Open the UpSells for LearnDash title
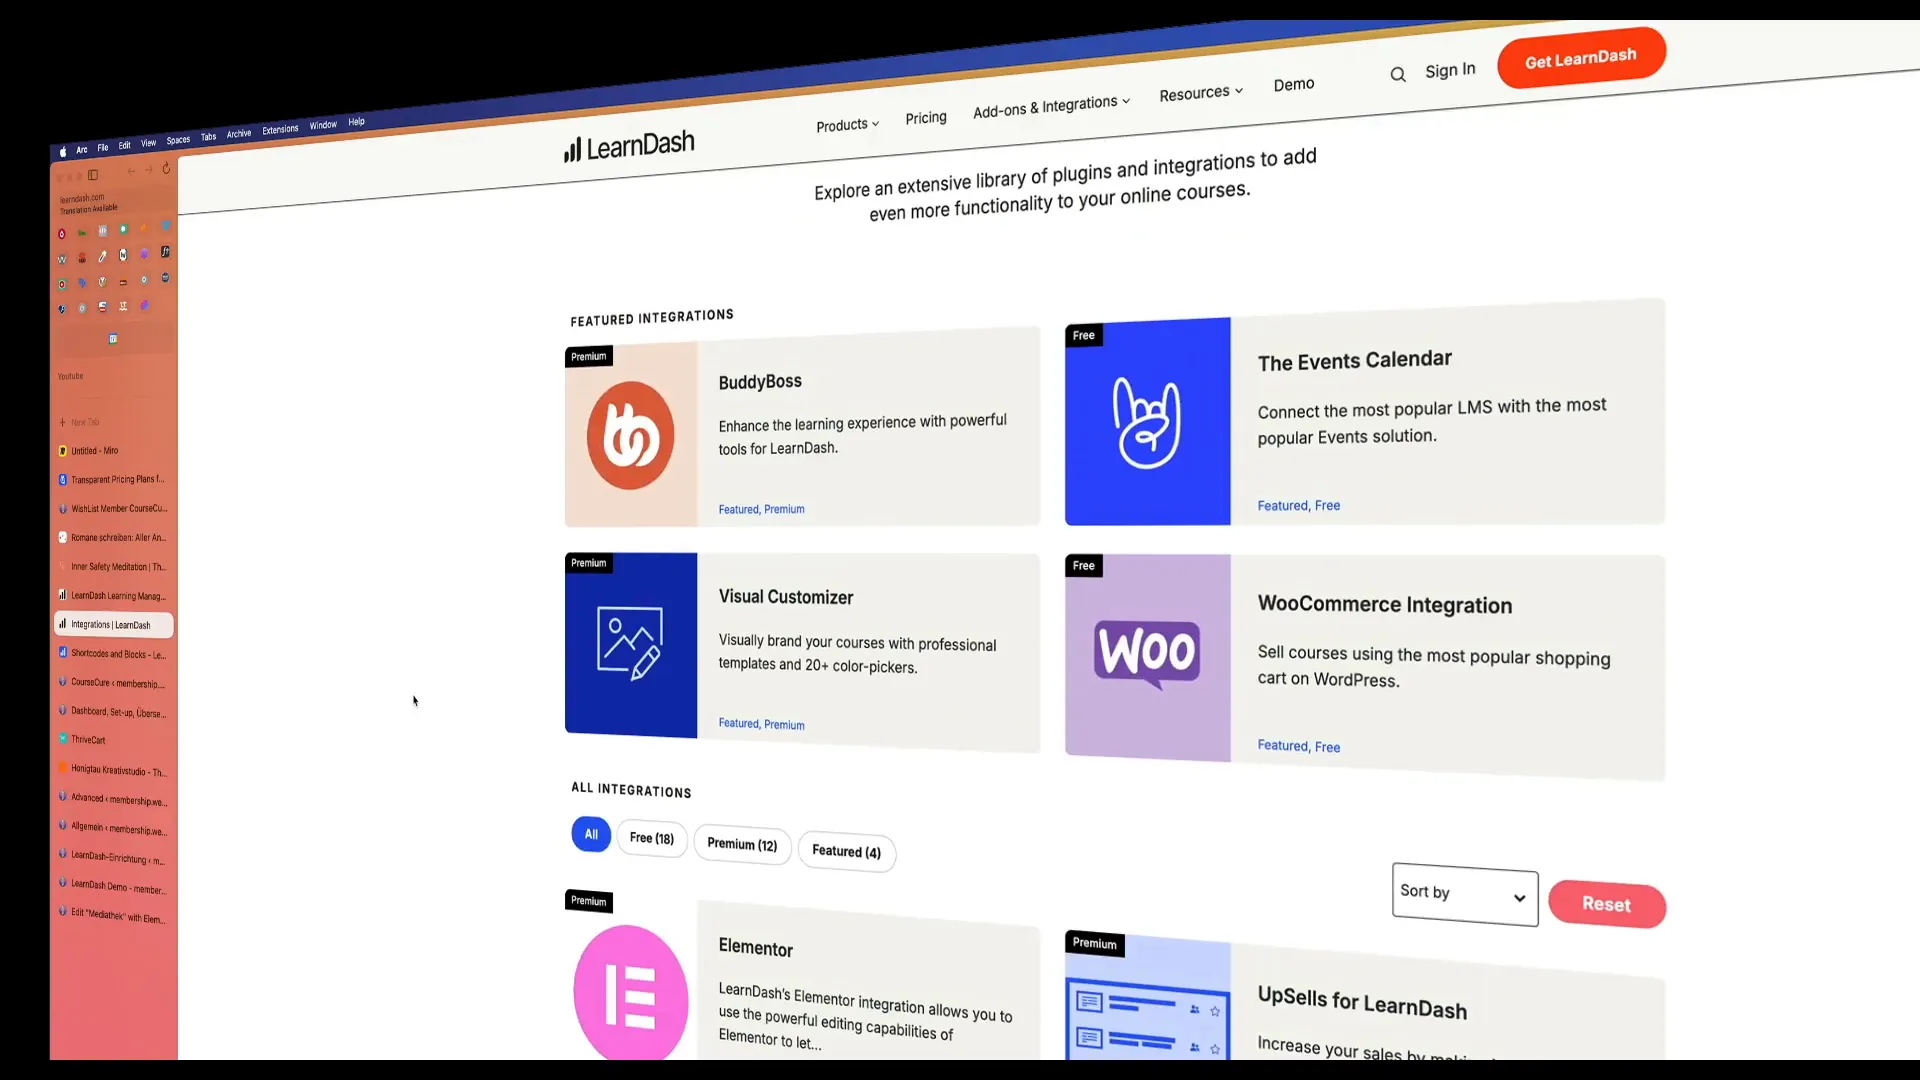This screenshot has width=1920, height=1080. click(1362, 1002)
